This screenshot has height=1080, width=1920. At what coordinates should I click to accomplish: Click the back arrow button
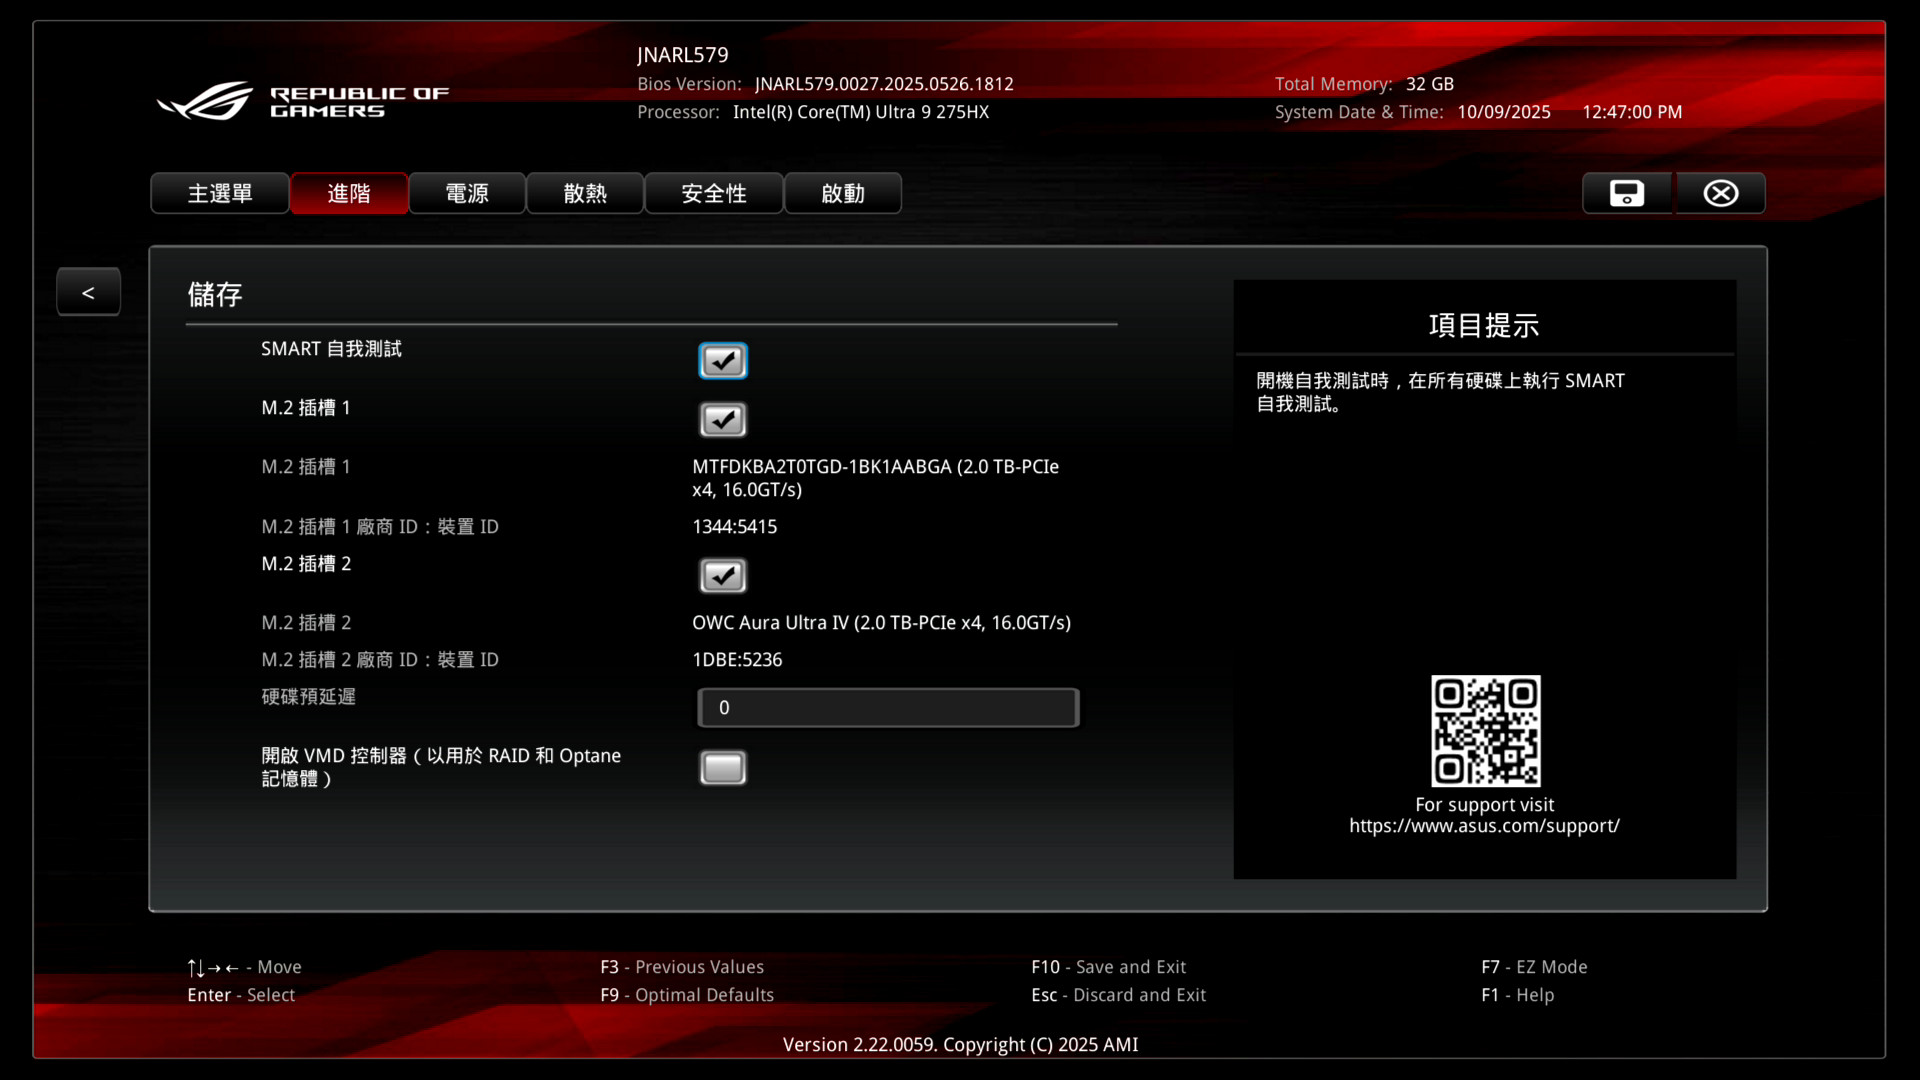(88, 292)
